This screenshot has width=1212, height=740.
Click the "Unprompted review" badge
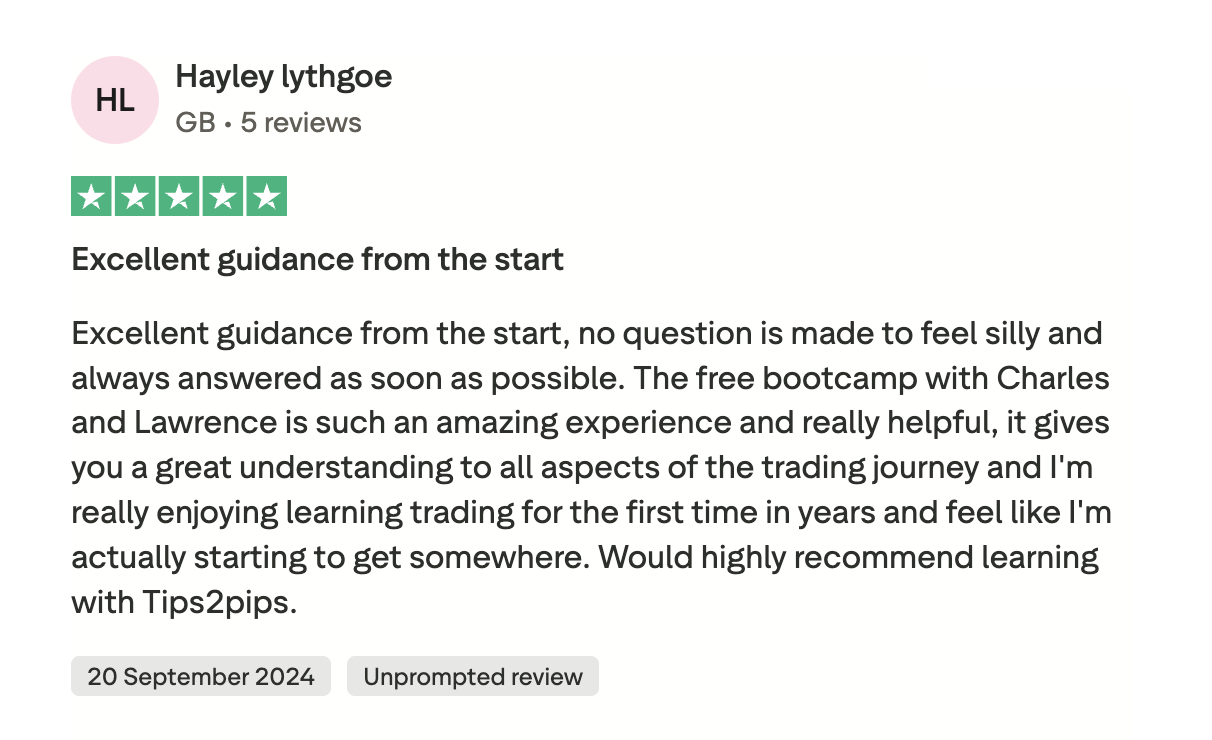[472, 677]
